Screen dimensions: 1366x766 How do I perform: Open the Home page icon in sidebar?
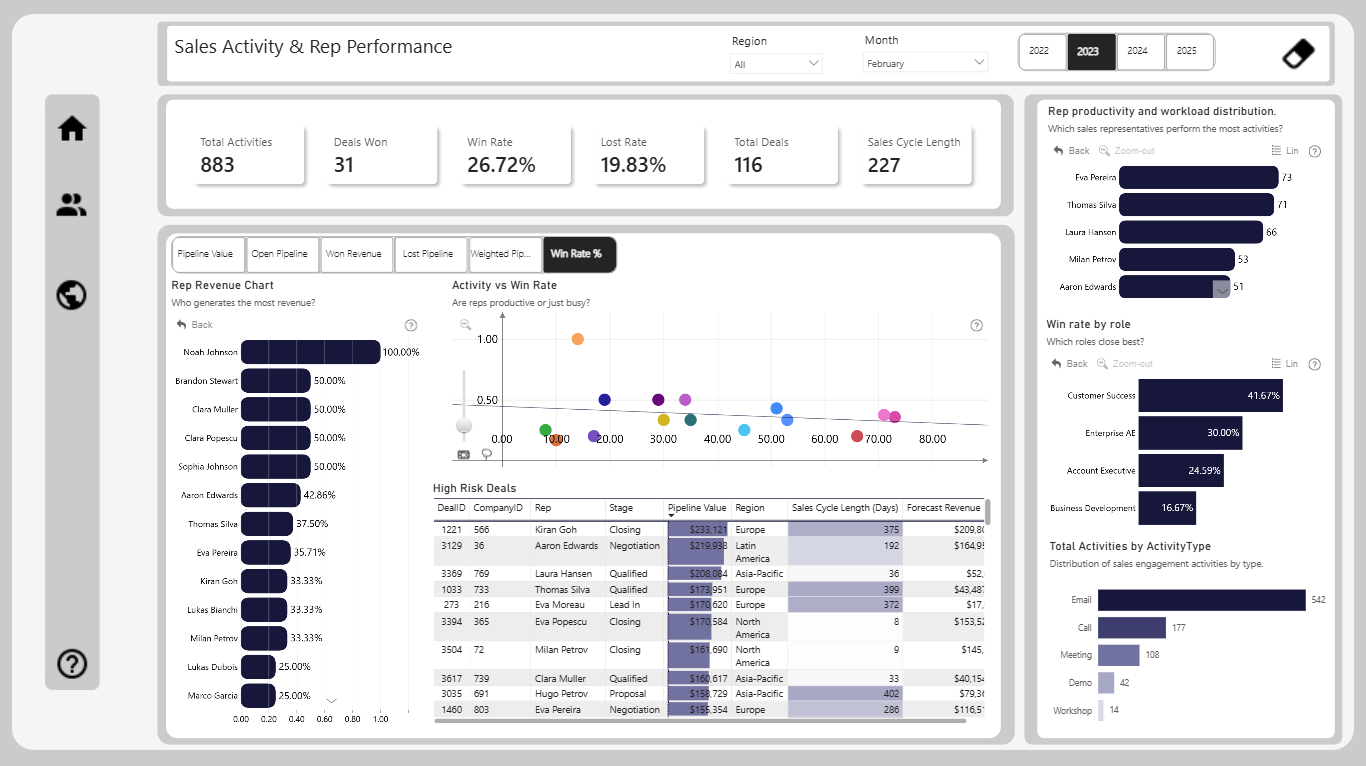[72, 129]
